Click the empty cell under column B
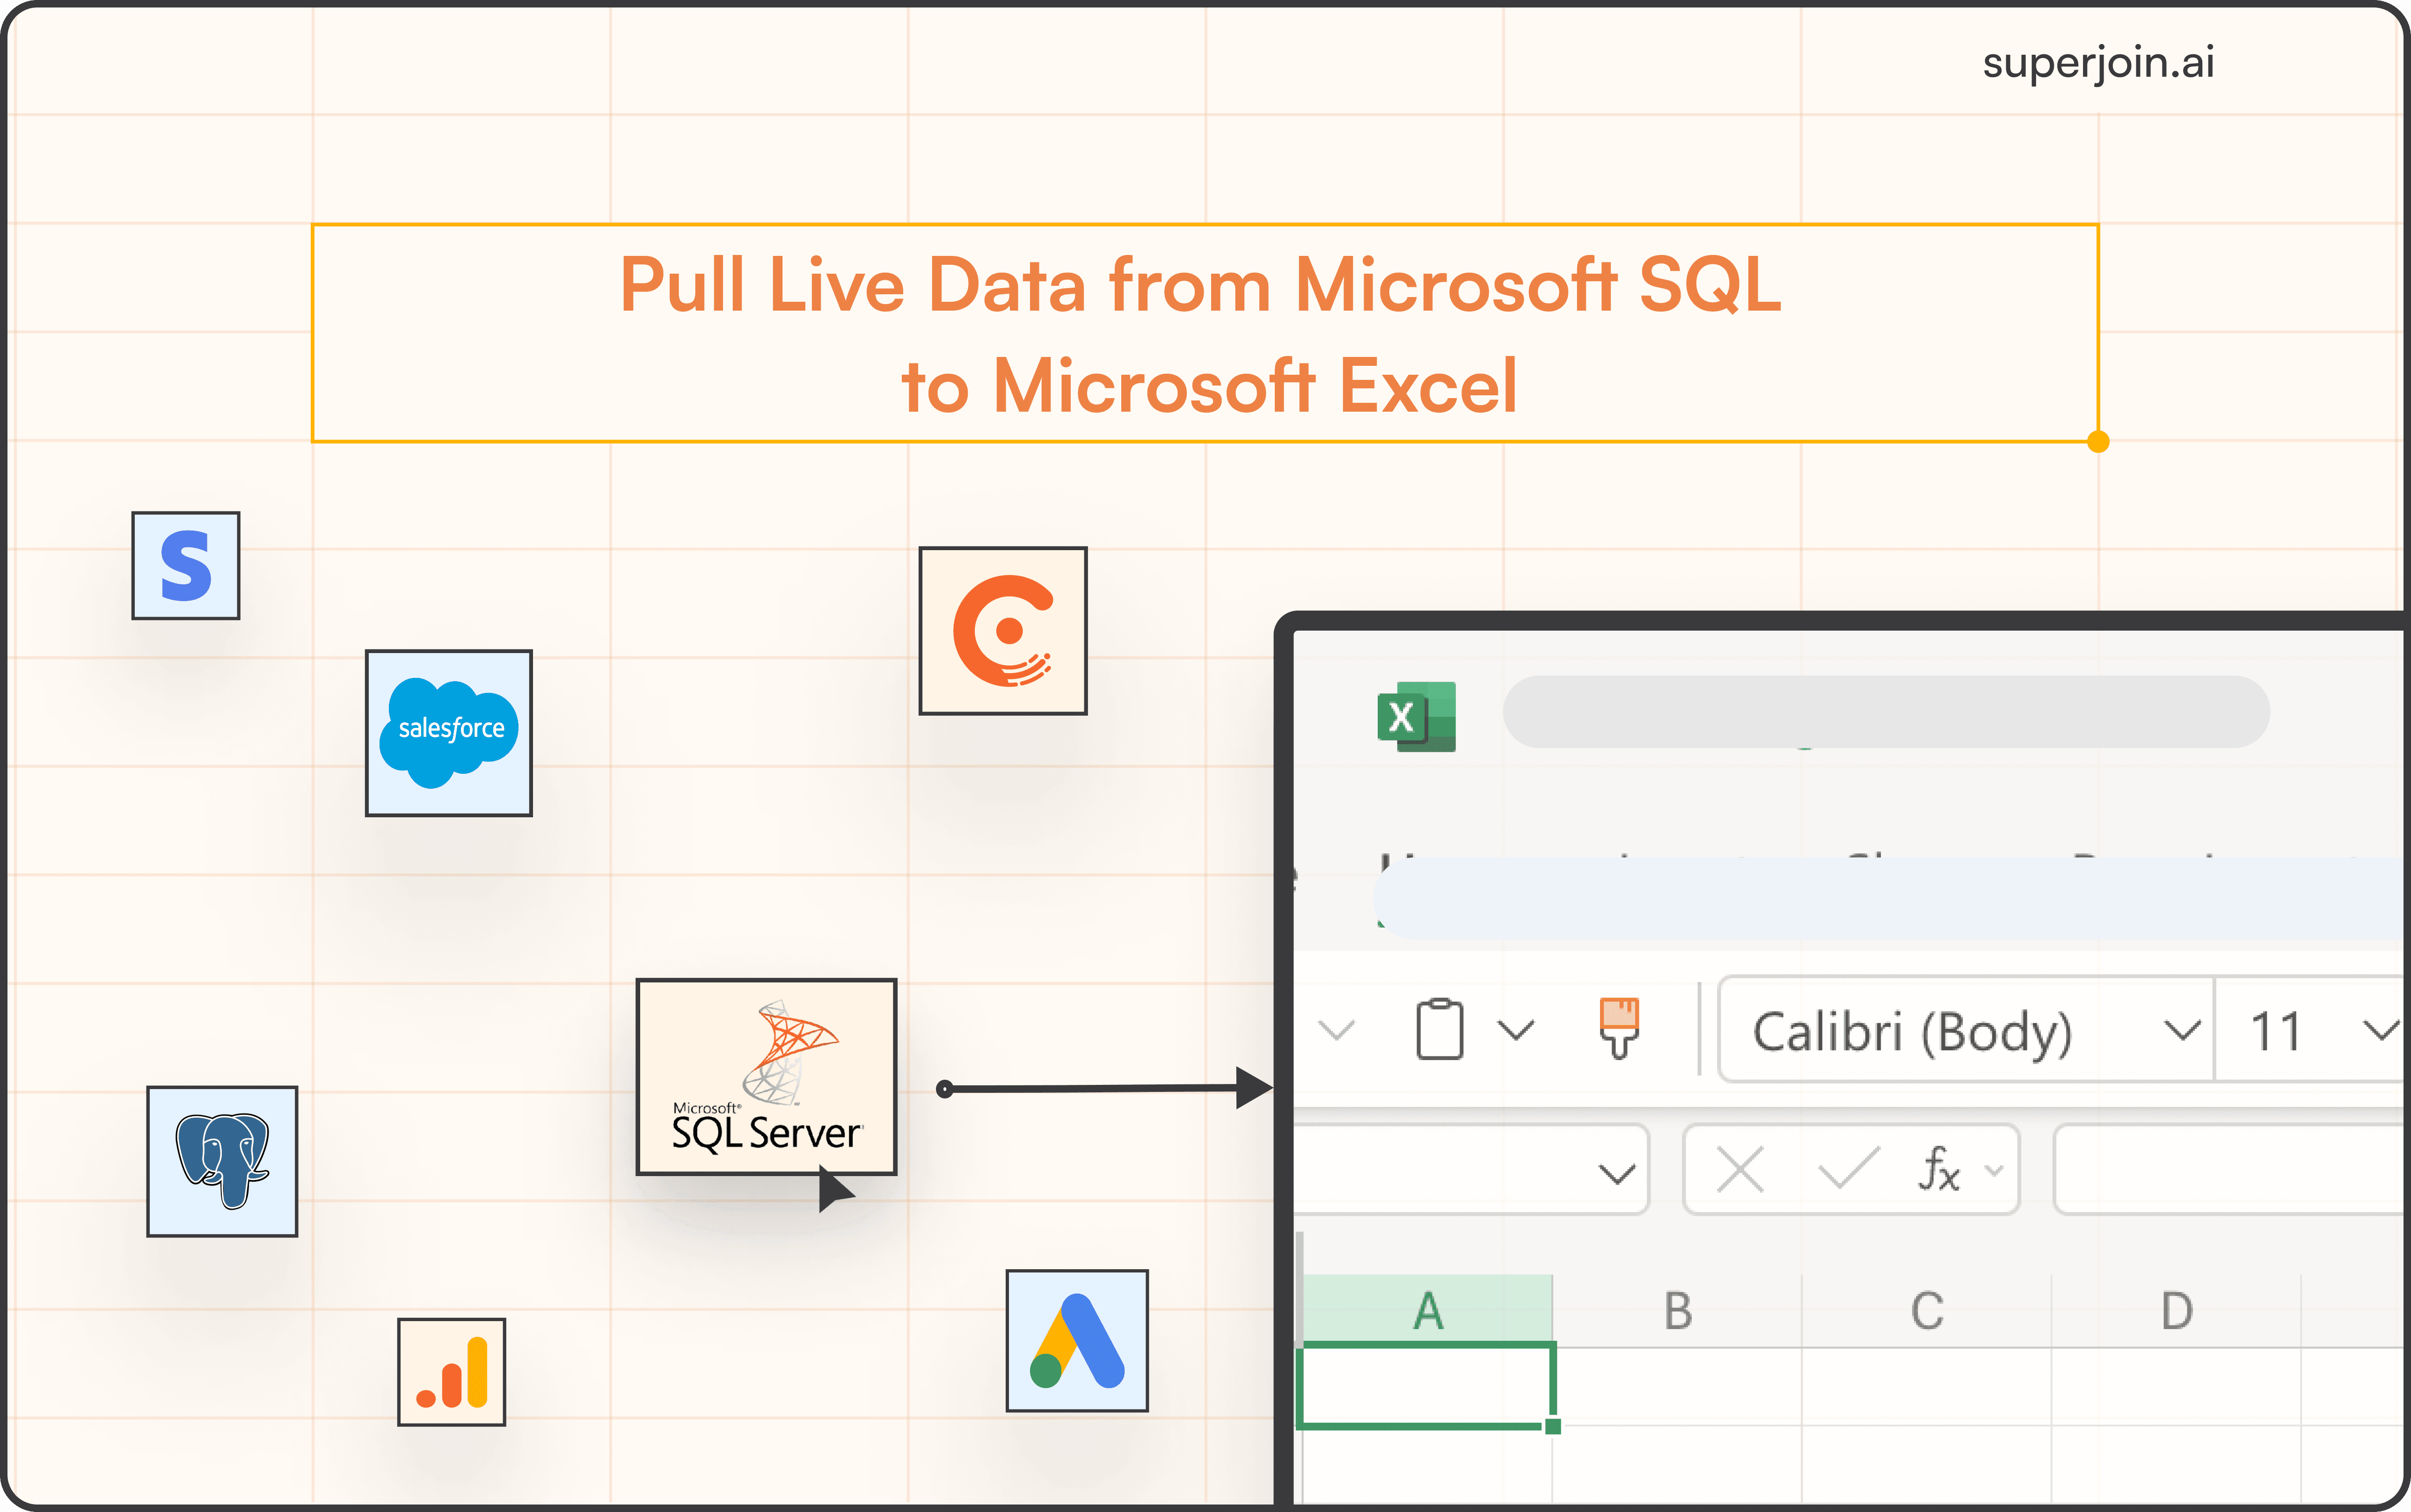The height and width of the screenshot is (1512, 2411). (x=1678, y=1386)
